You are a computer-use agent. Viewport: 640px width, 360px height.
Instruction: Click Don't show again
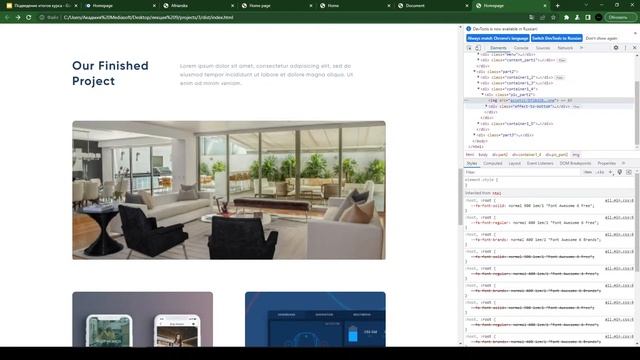tap(601, 38)
